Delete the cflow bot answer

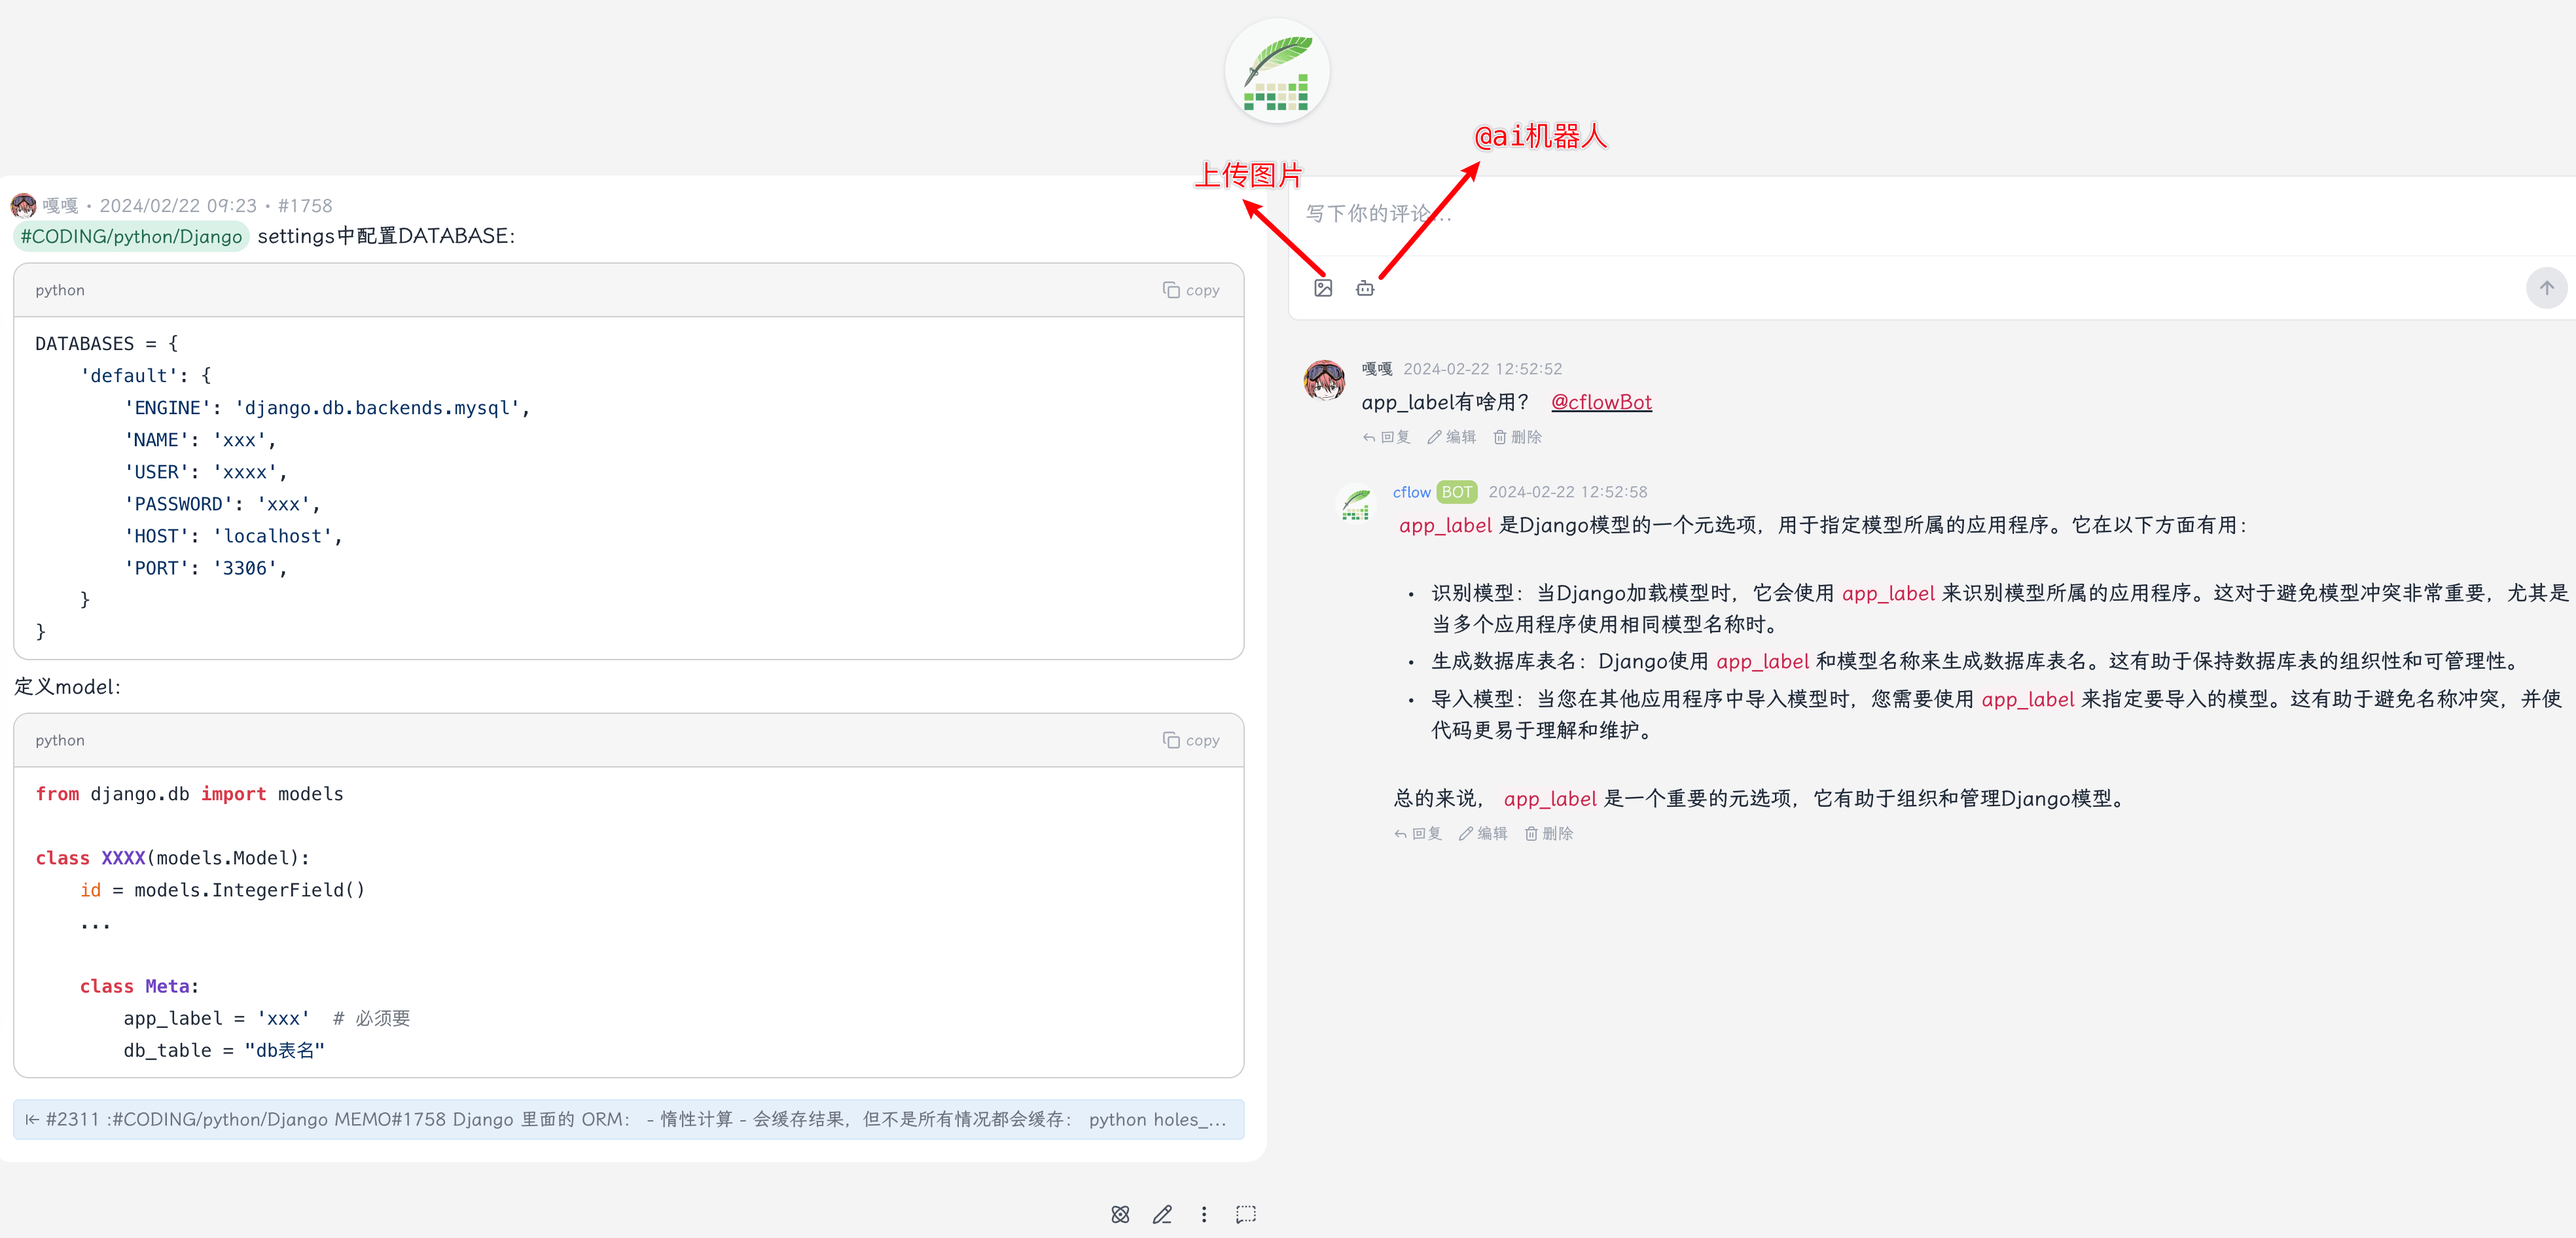click(1549, 833)
